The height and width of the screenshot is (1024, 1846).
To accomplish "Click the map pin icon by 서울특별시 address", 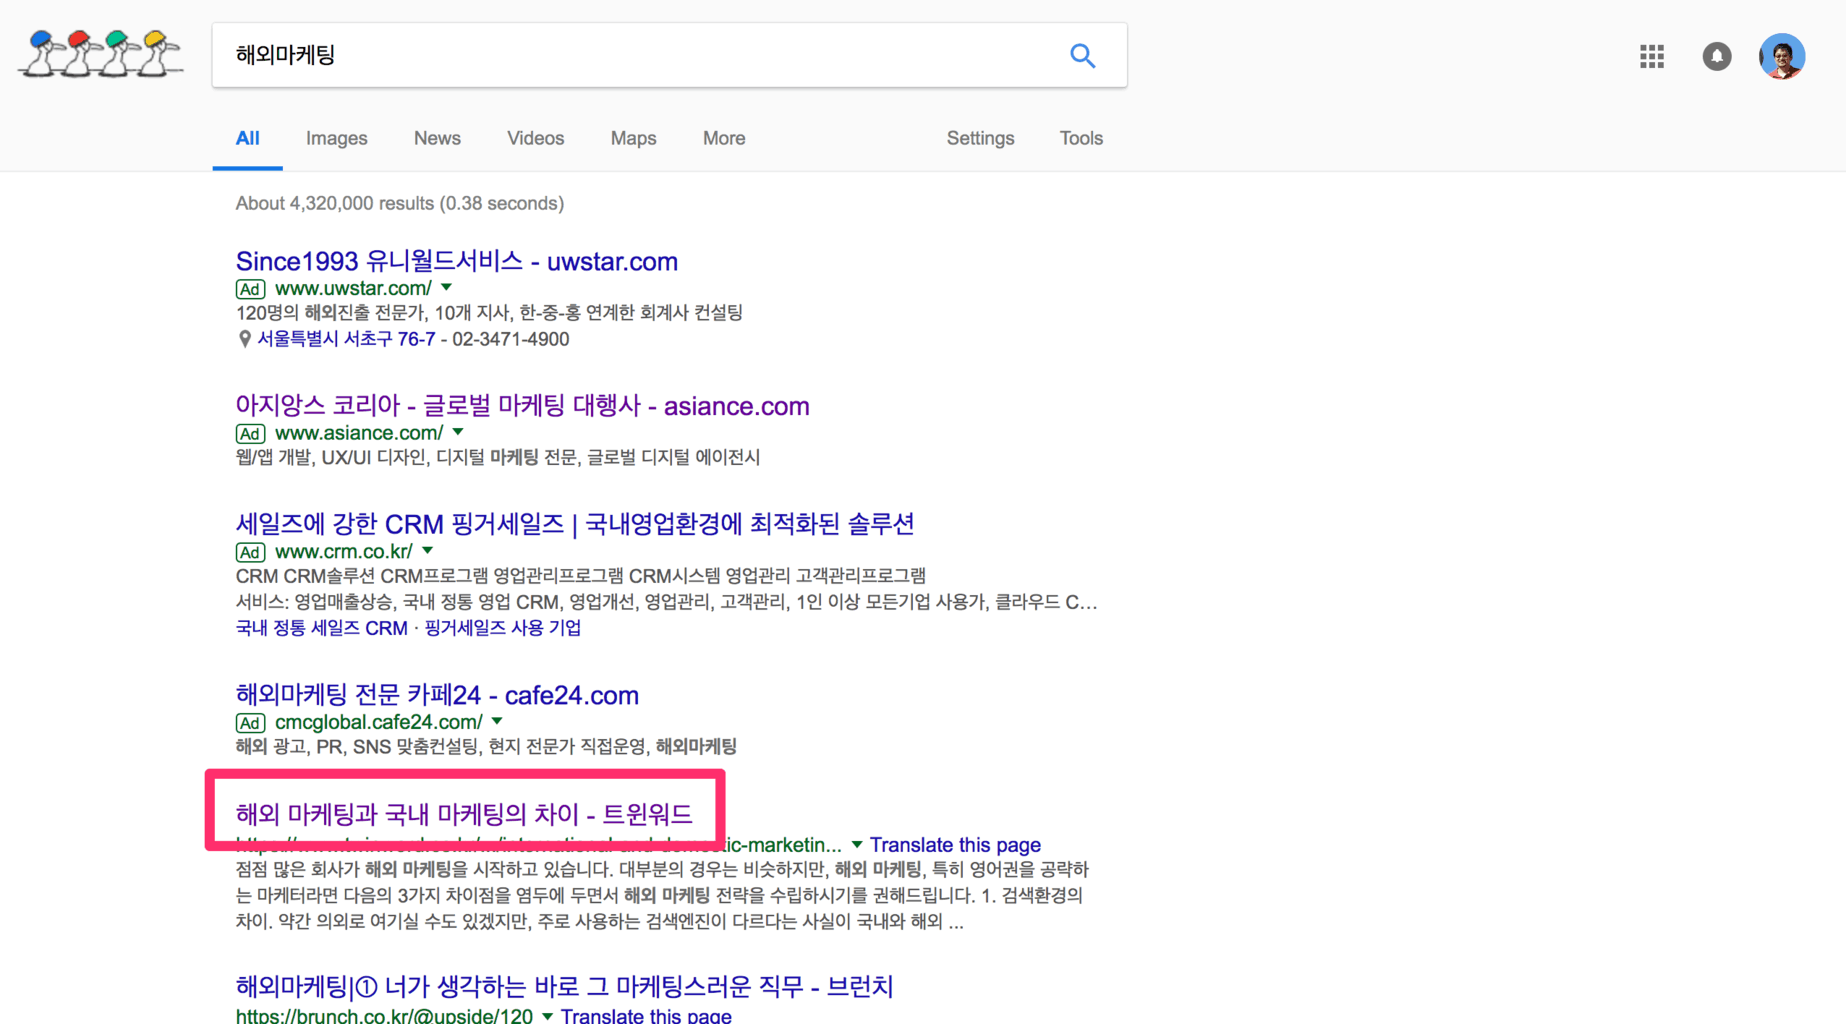I will (244, 339).
